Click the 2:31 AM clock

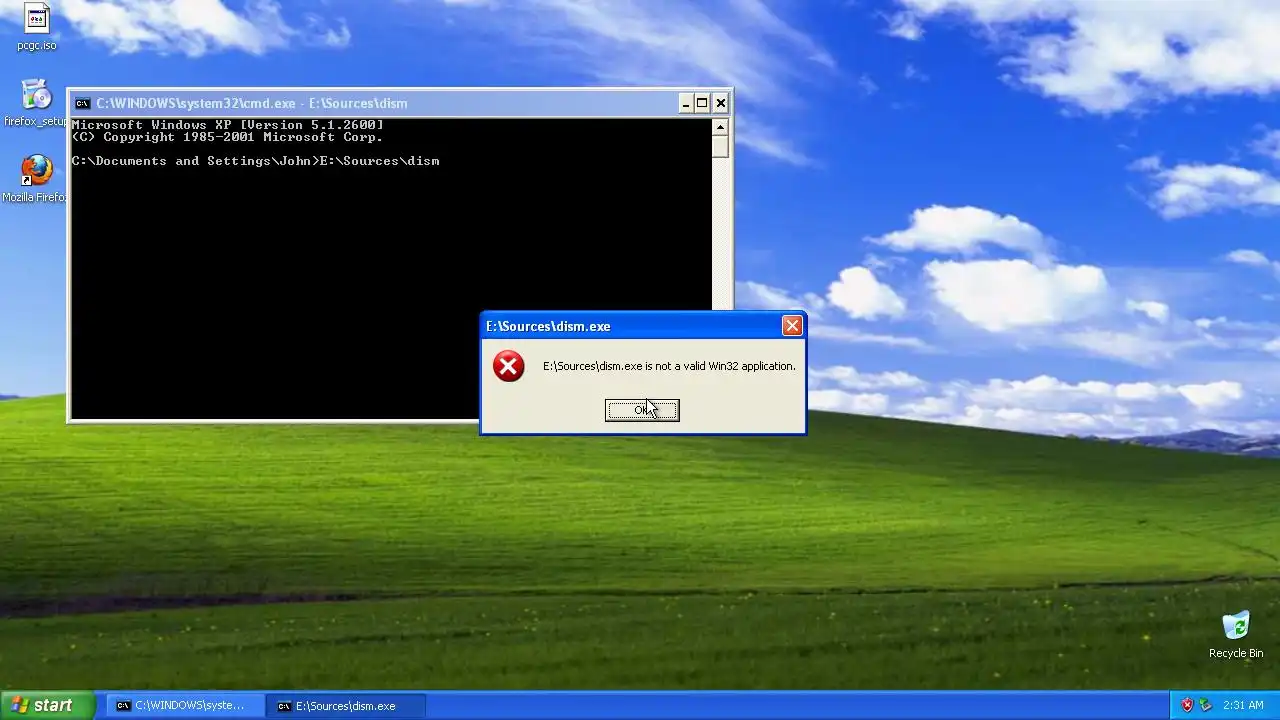[1243, 705]
